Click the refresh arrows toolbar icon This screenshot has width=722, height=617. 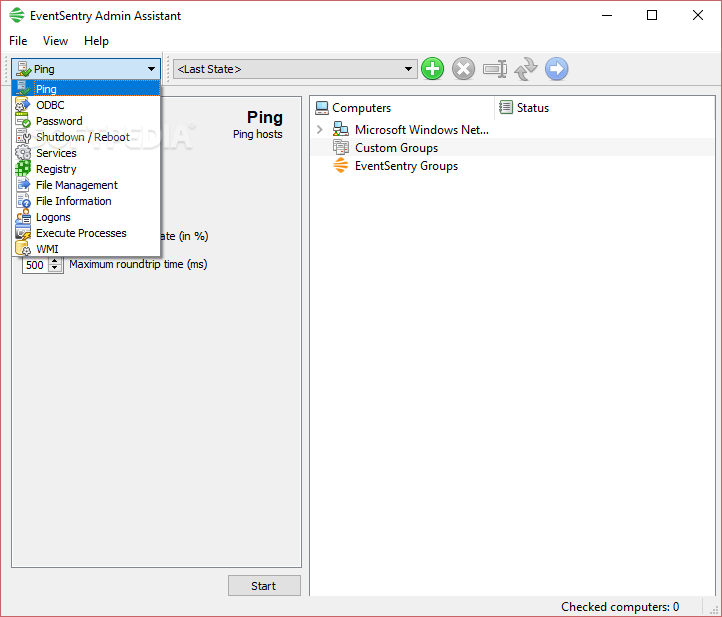526,69
